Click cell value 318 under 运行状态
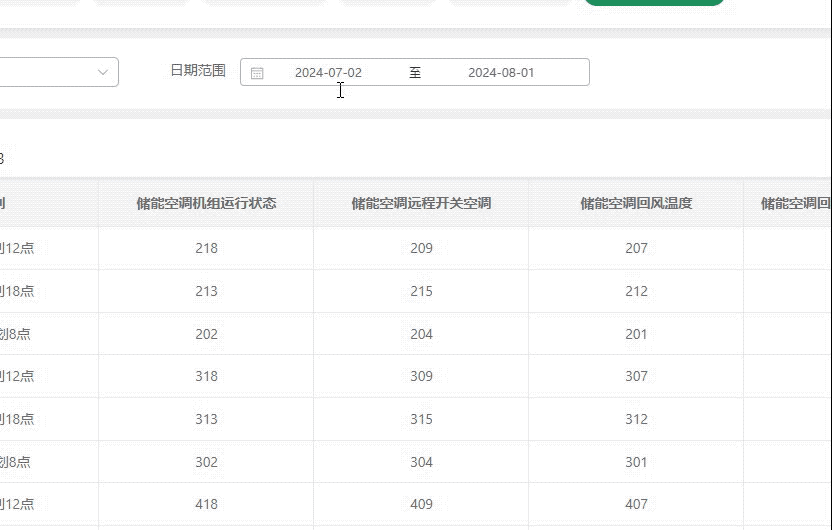 click(206, 376)
